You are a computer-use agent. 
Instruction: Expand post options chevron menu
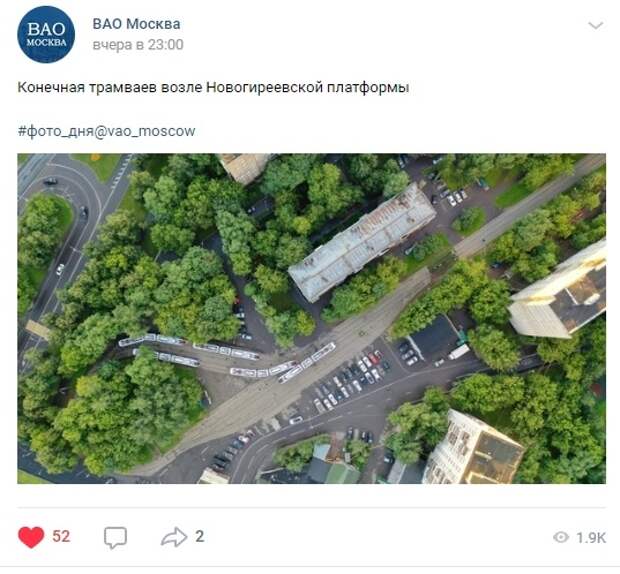coord(595,26)
